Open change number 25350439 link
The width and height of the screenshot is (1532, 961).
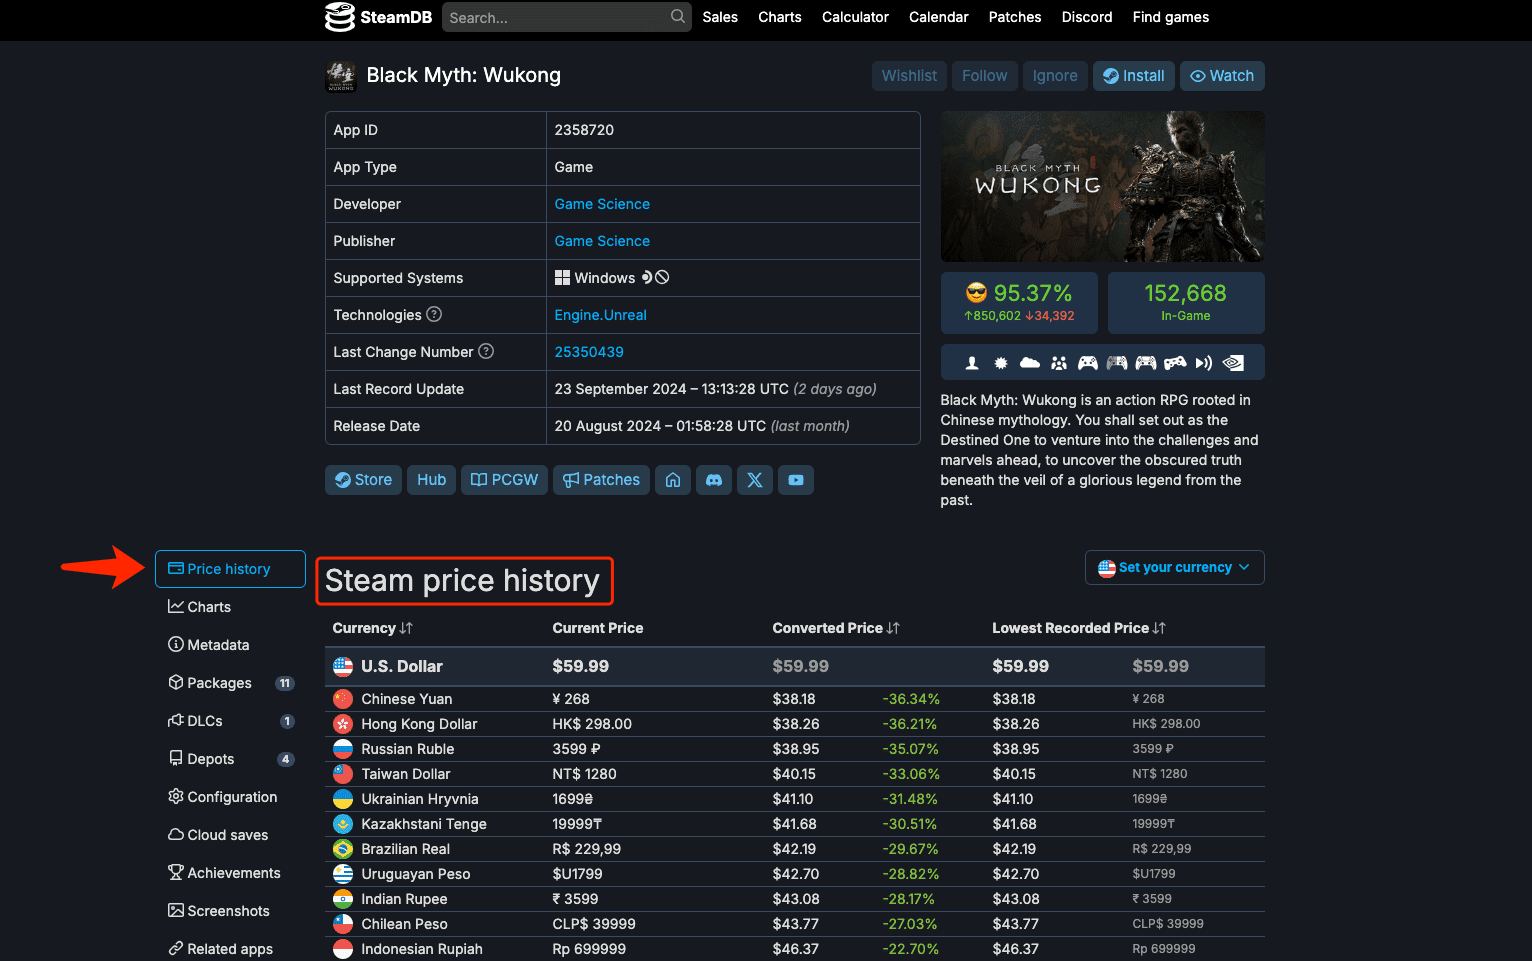tap(589, 352)
